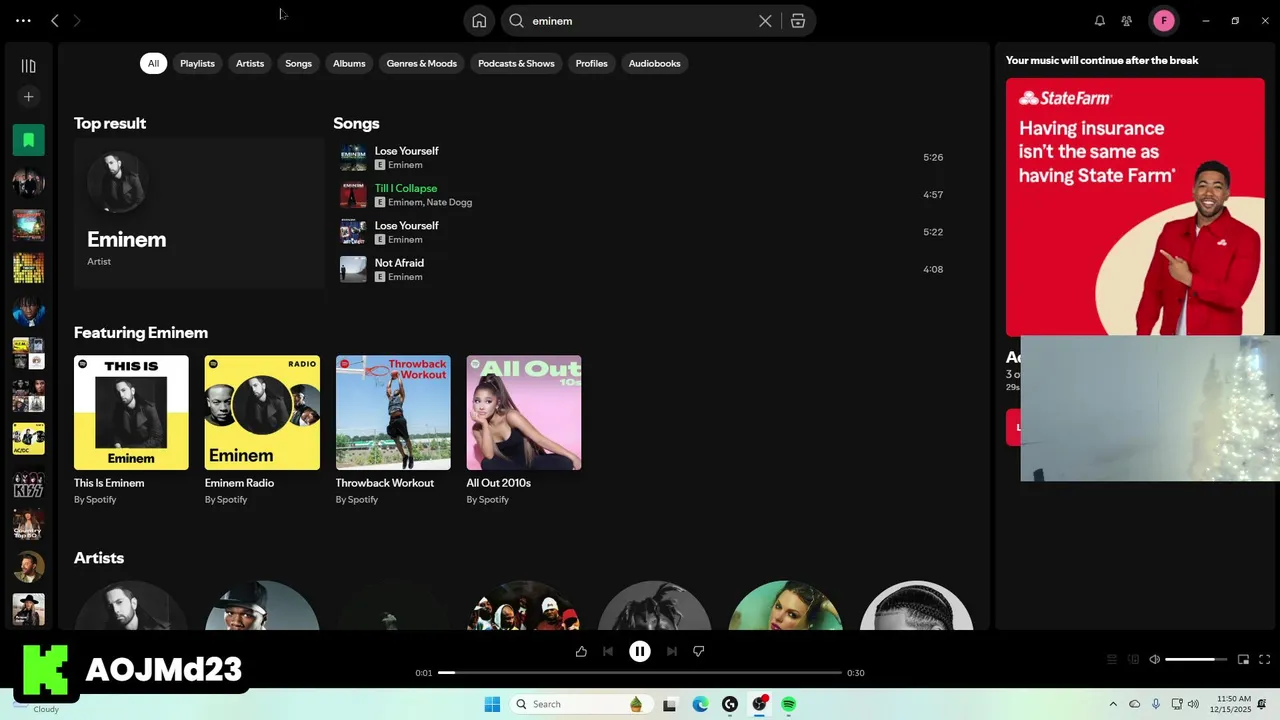Skip to previous track button
1280x720 pixels.
coord(608,651)
